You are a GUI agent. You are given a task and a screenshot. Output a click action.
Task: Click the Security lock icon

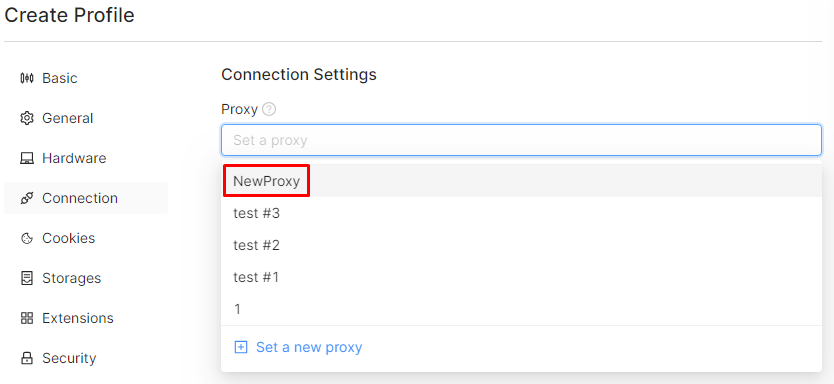(x=27, y=358)
